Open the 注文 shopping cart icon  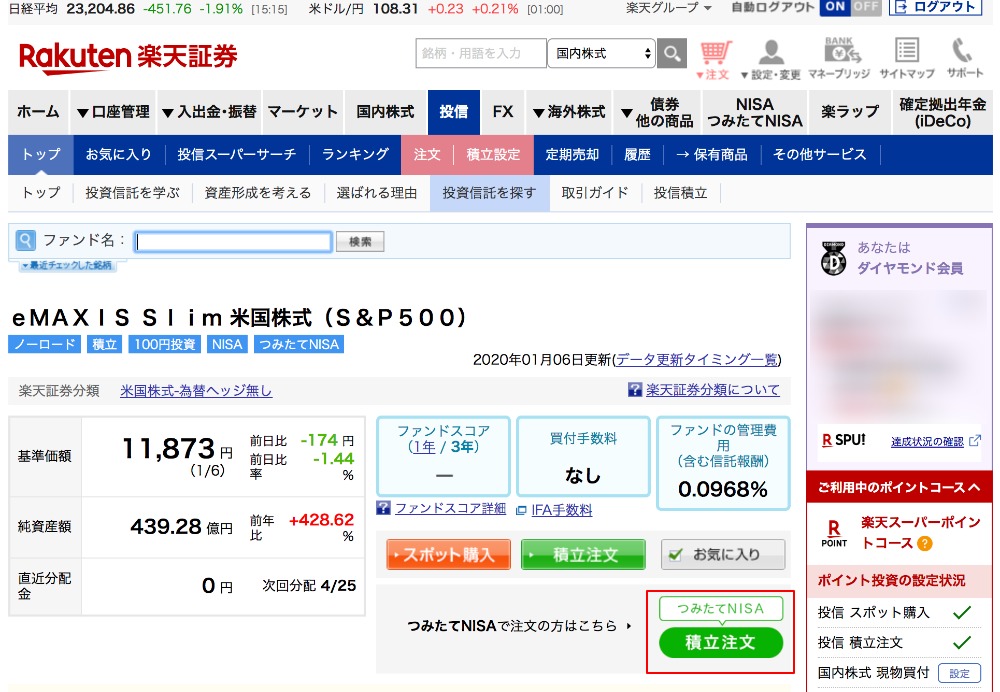coord(714,60)
